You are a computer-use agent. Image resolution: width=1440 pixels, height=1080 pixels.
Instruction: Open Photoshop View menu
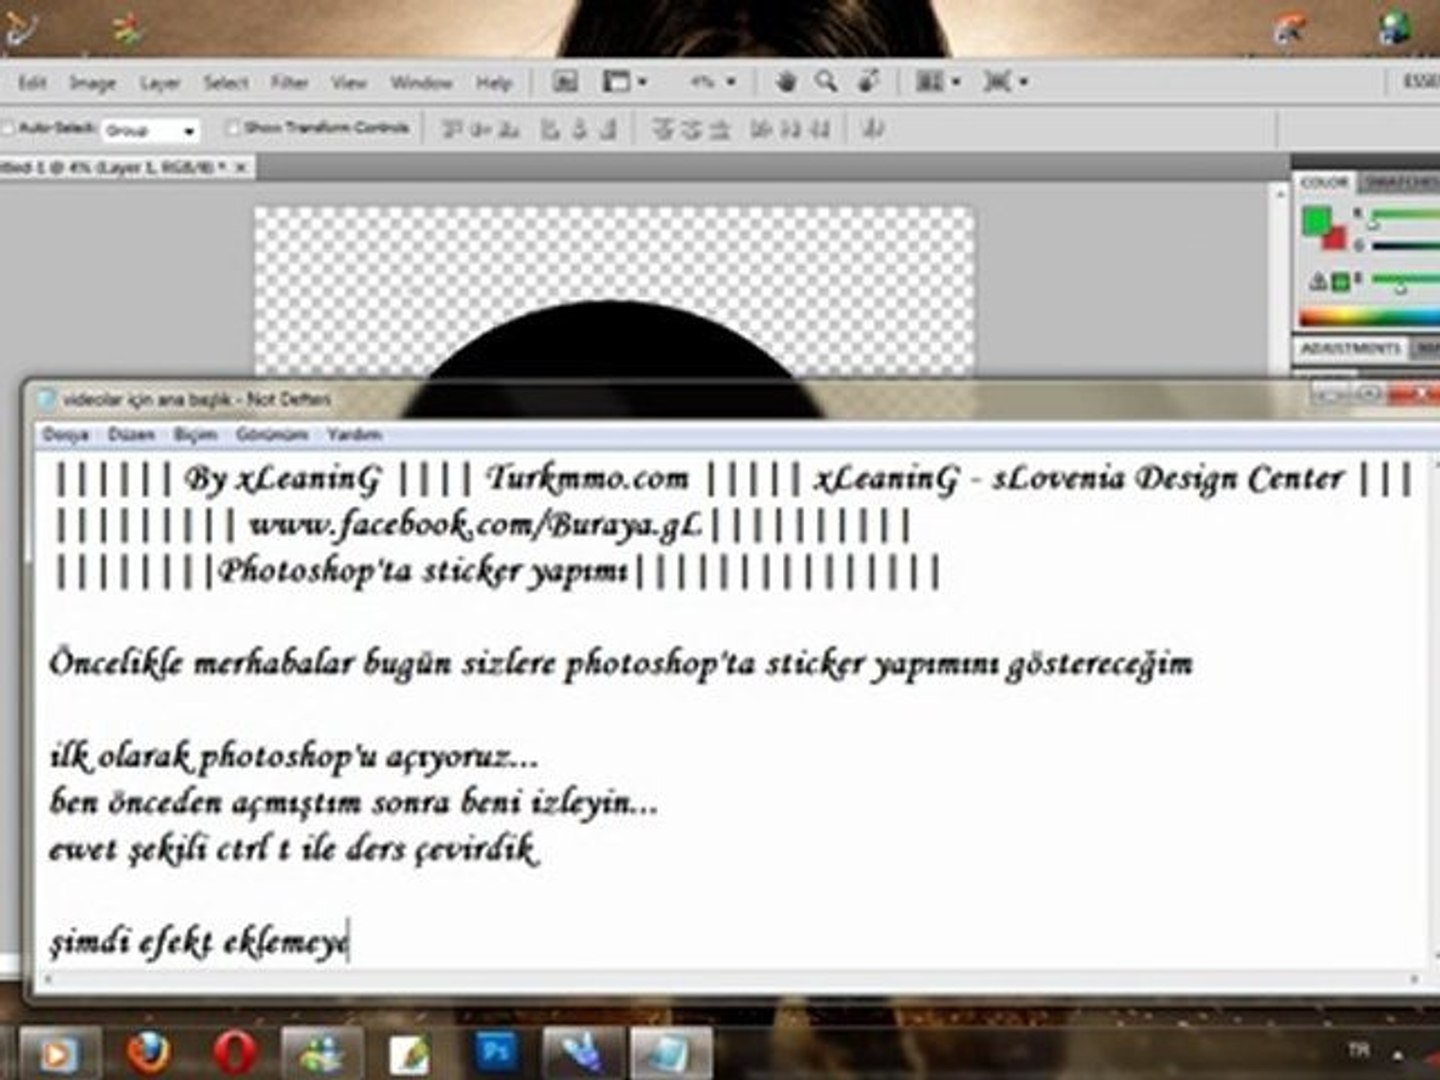coord(348,83)
